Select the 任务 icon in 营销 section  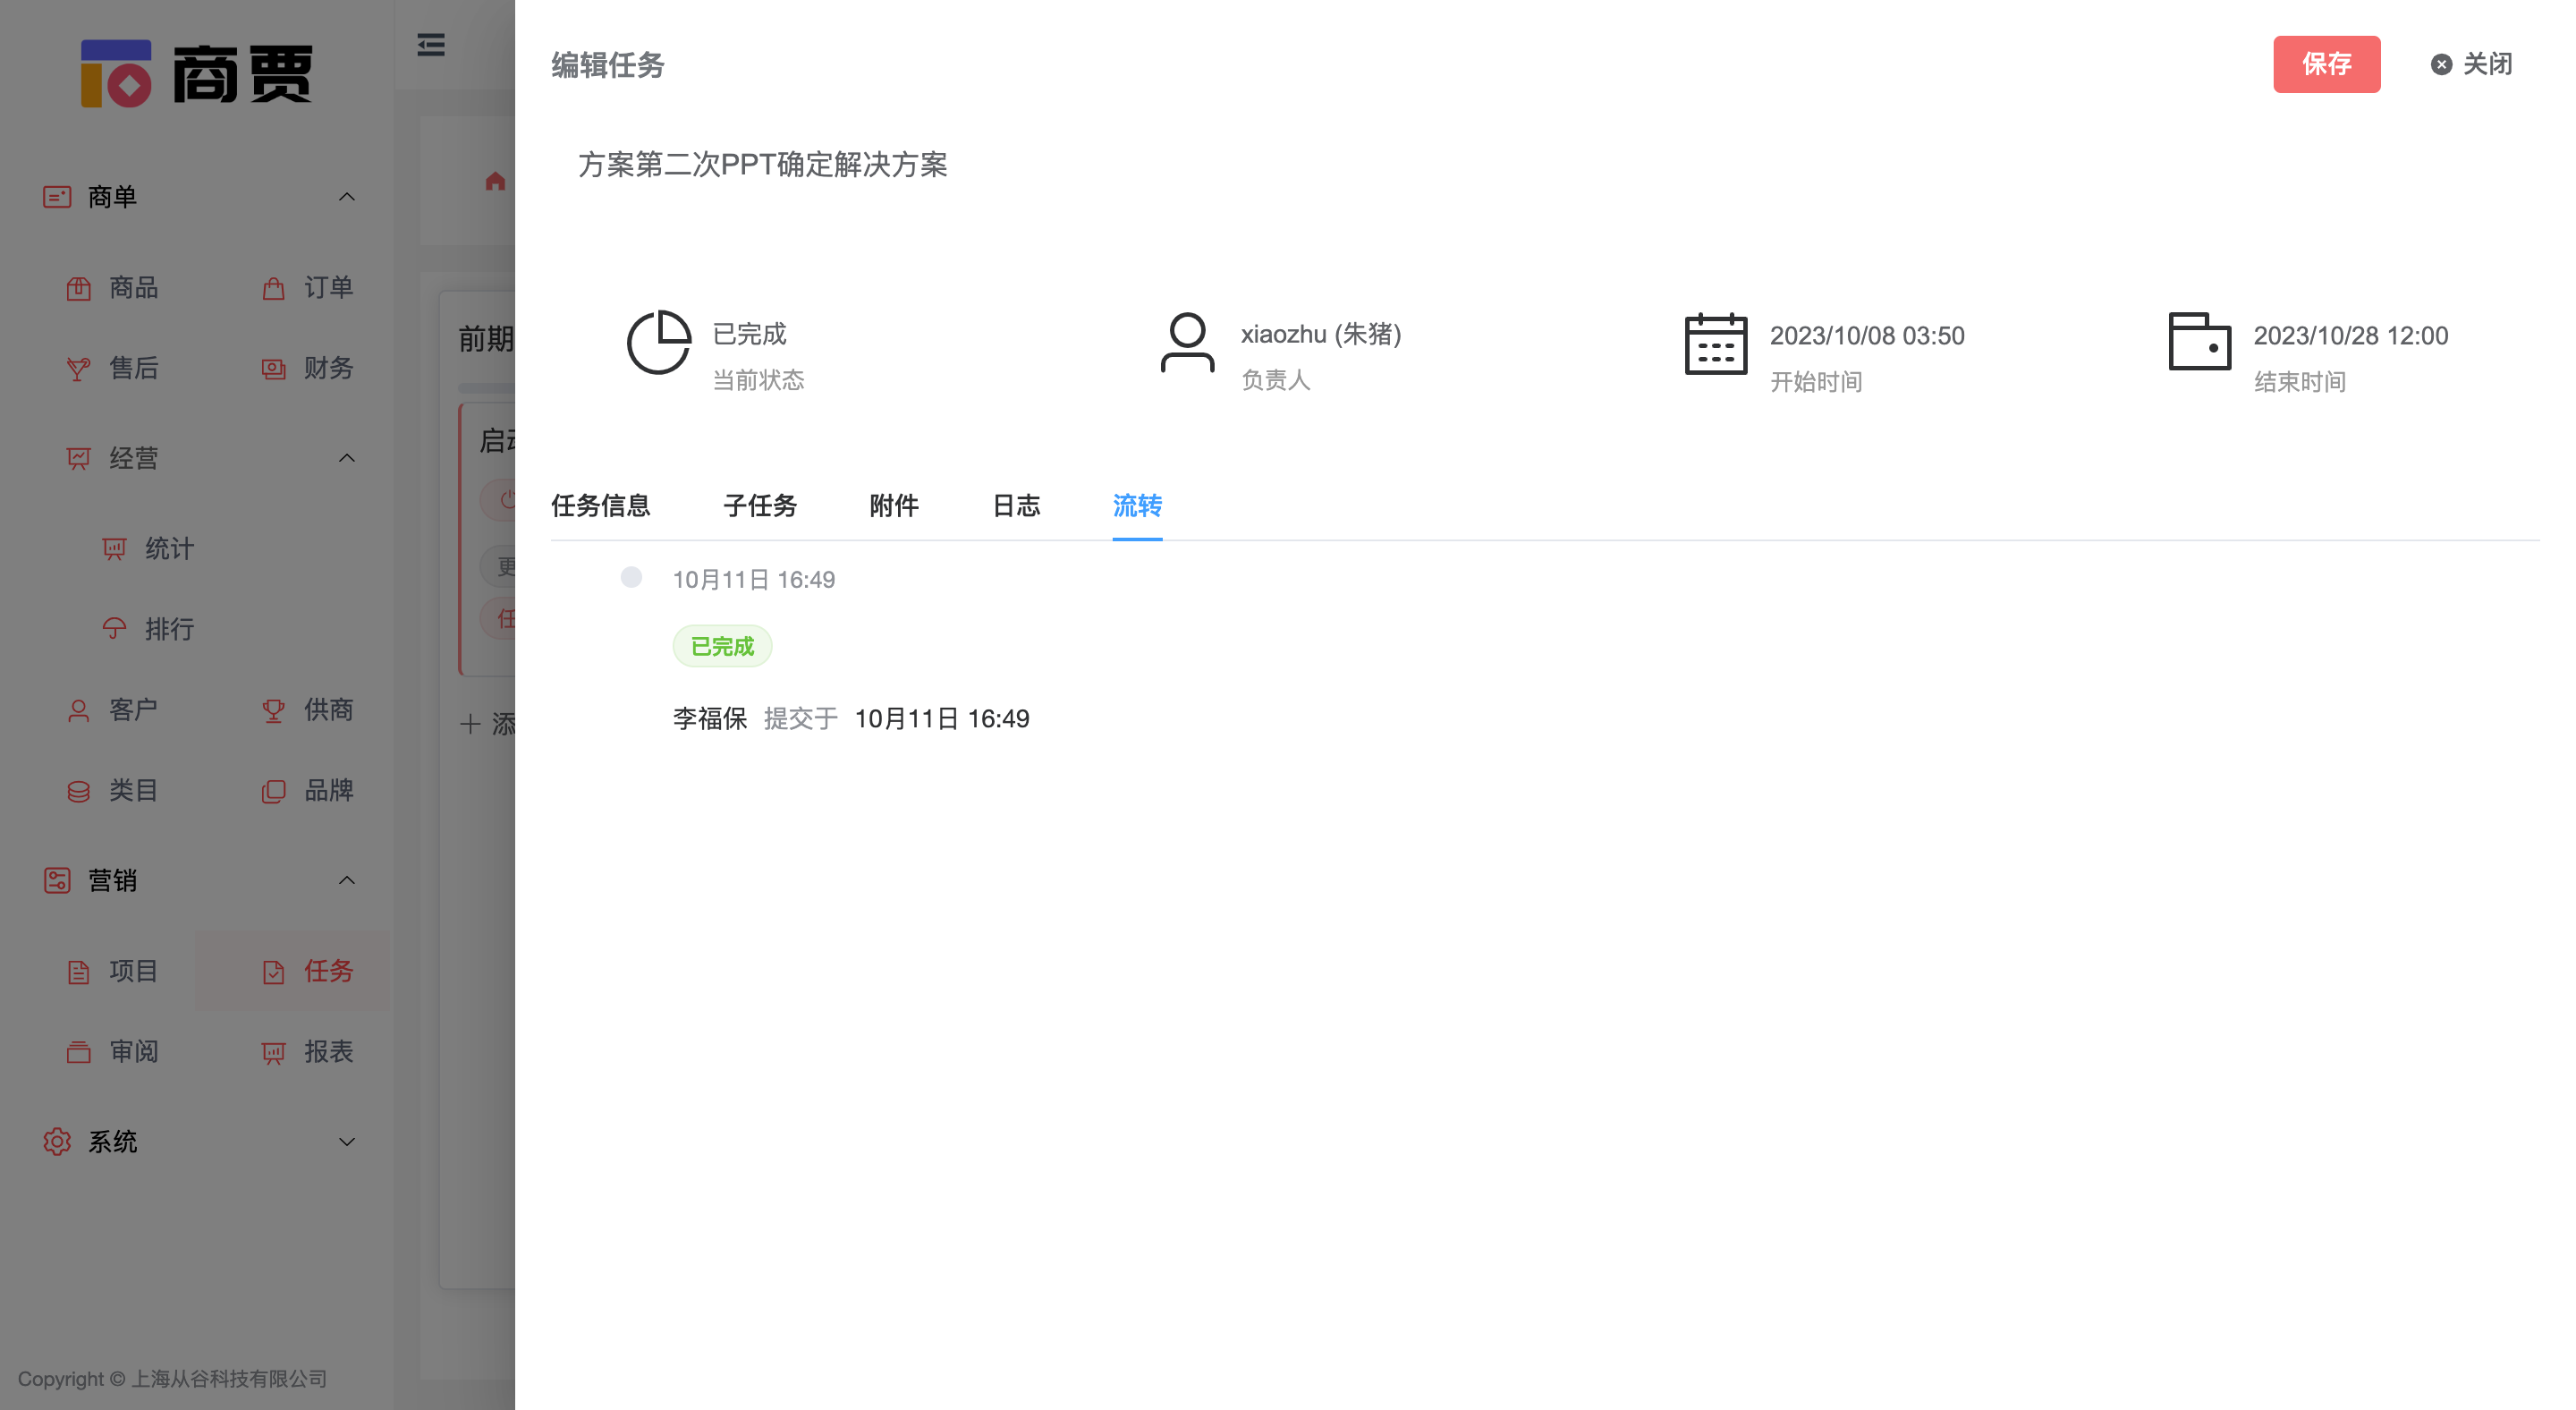click(x=273, y=970)
